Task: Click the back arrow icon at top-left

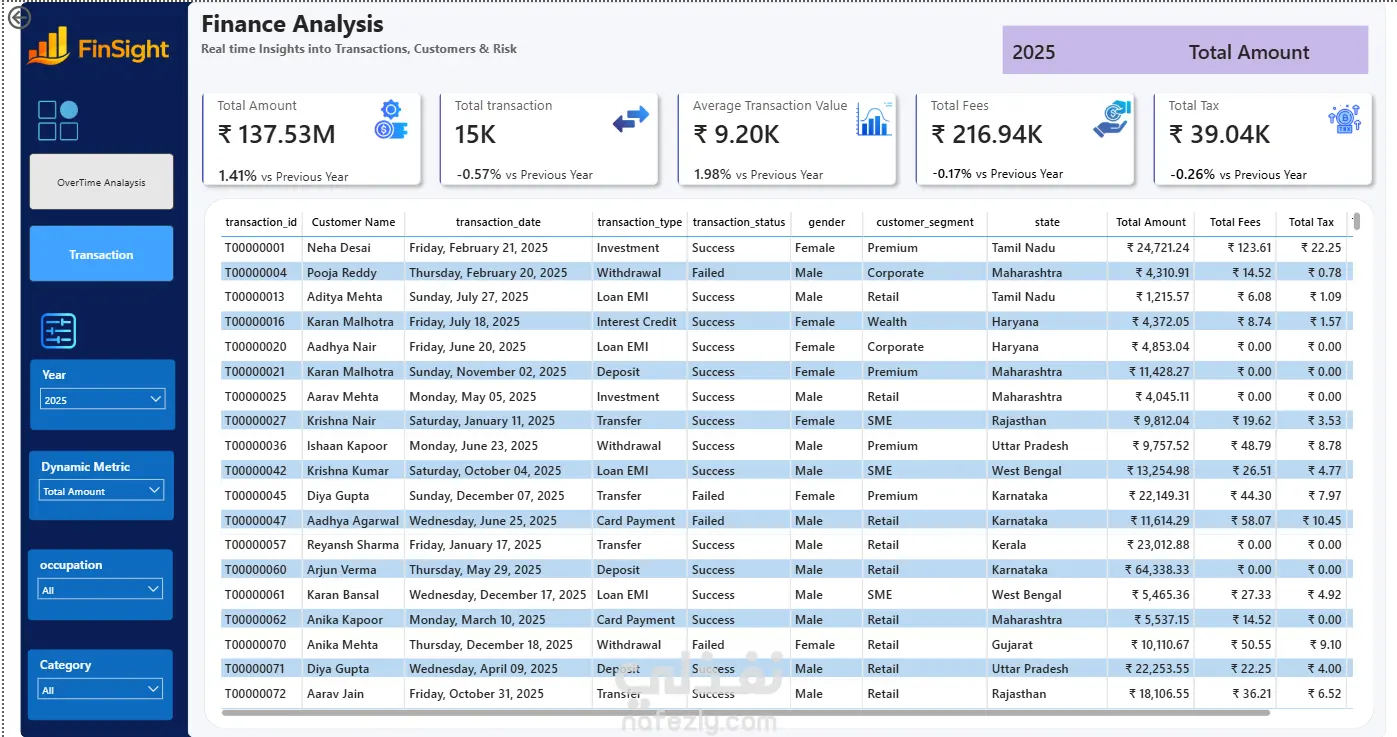Action: tap(18, 17)
